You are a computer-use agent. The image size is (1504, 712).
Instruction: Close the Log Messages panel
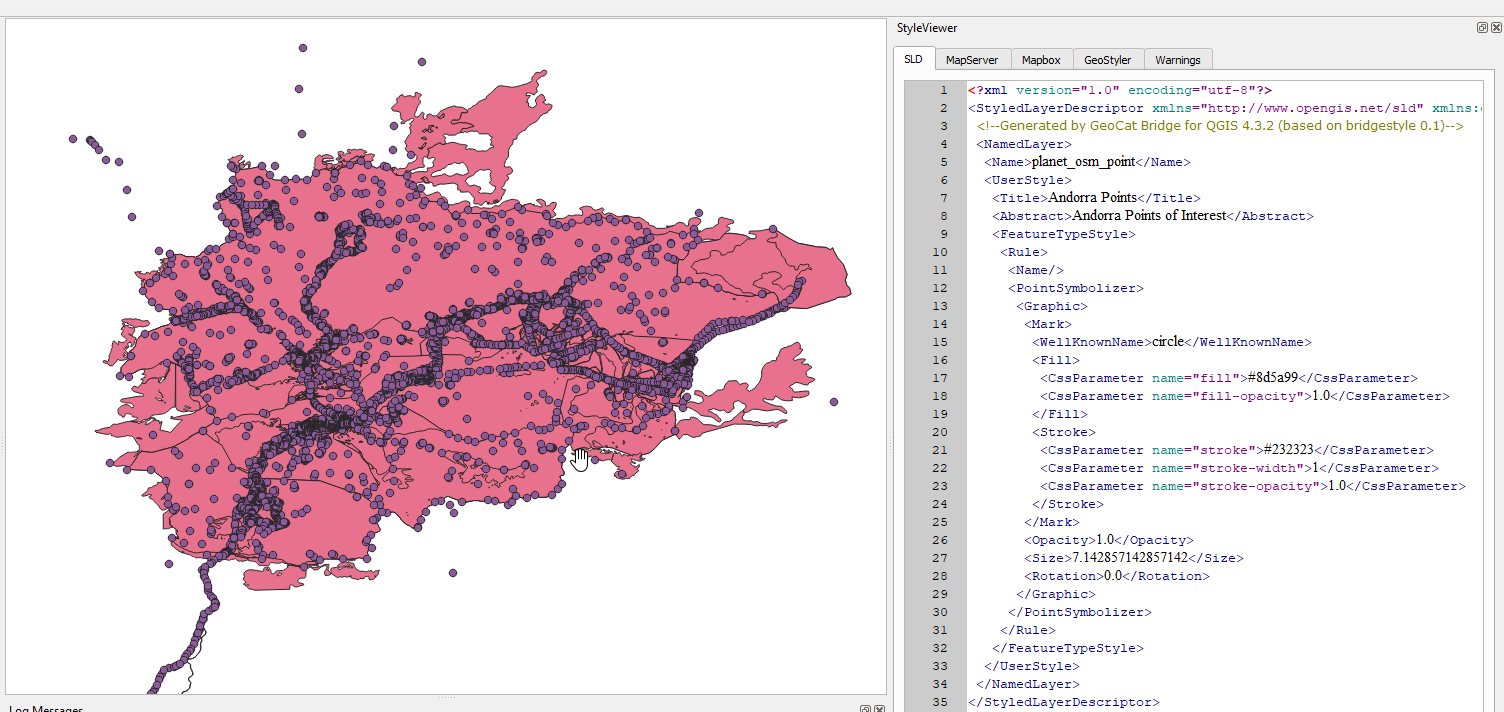[879, 709]
